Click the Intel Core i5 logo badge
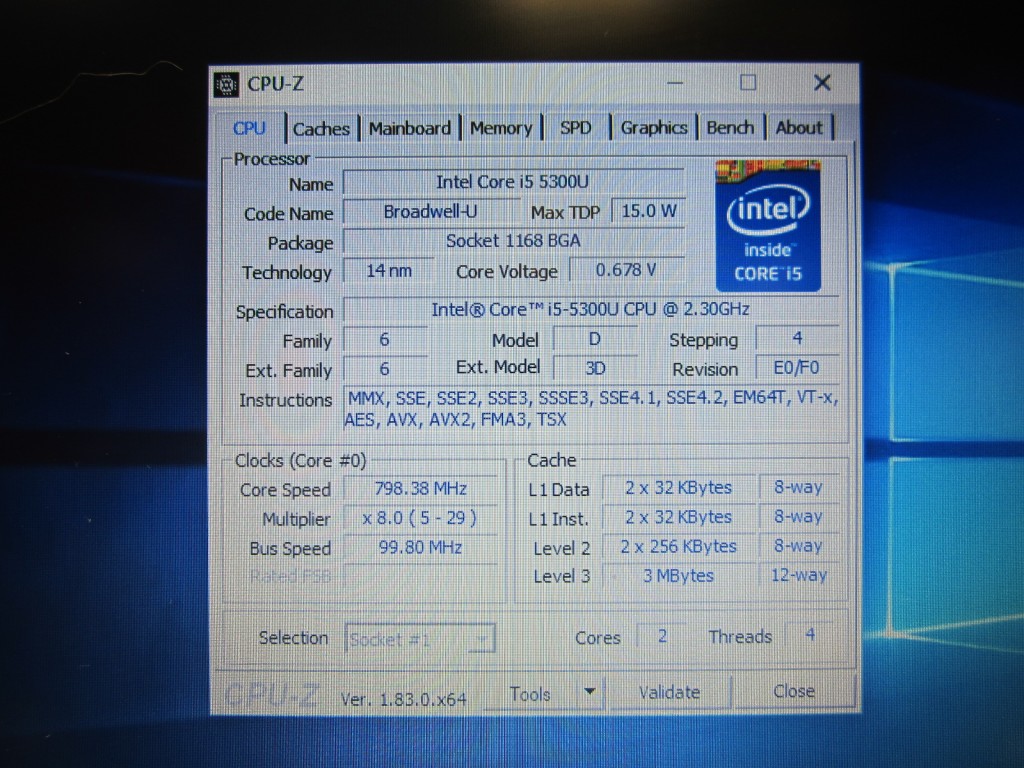This screenshot has height=768, width=1024. pyautogui.click(x=768, y=225)
